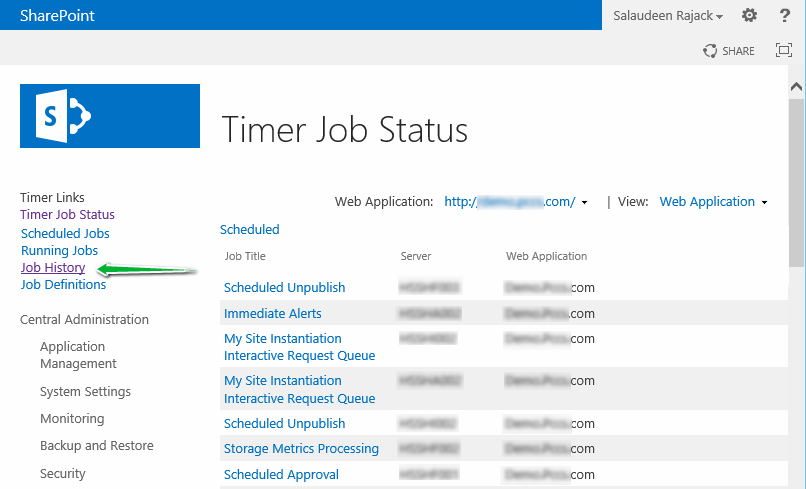Viewport: 806px width, 489px height.
Task: Open the second Scheduled Unpublish job
Action: (x=284, y=423)
